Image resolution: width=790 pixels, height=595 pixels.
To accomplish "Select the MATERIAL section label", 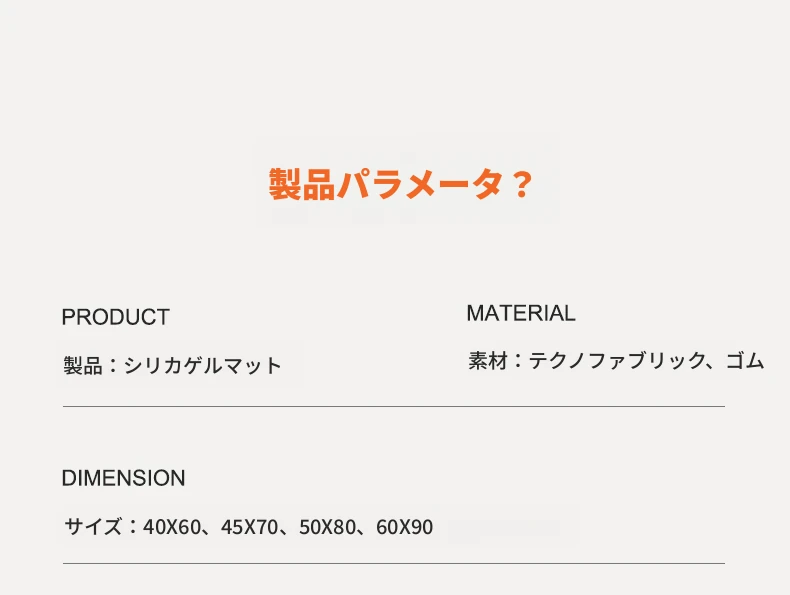I will point(521,313).
